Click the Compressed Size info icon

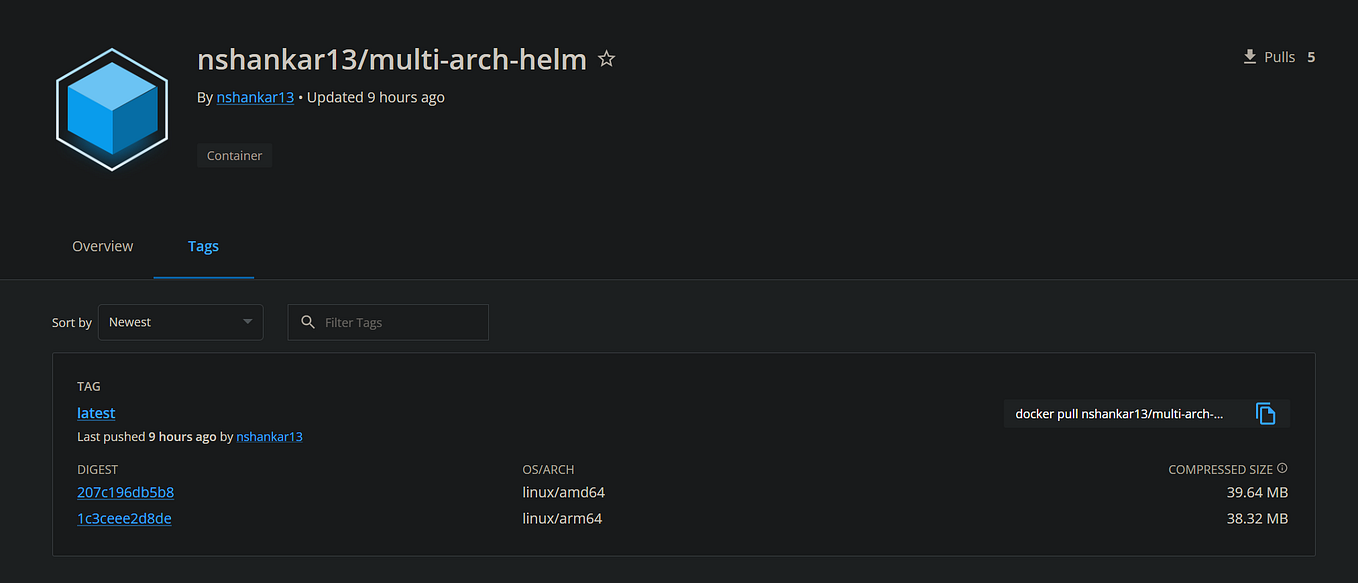click(1283, 468)
